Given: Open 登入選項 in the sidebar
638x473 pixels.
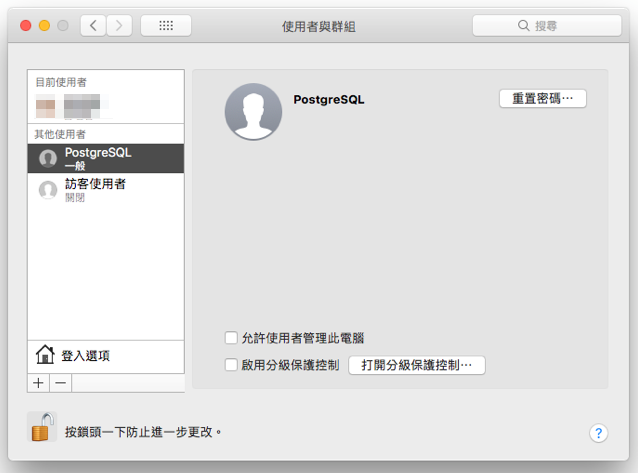Looking at the screenshot, I should pyautogui.click(x=106, y=357).
